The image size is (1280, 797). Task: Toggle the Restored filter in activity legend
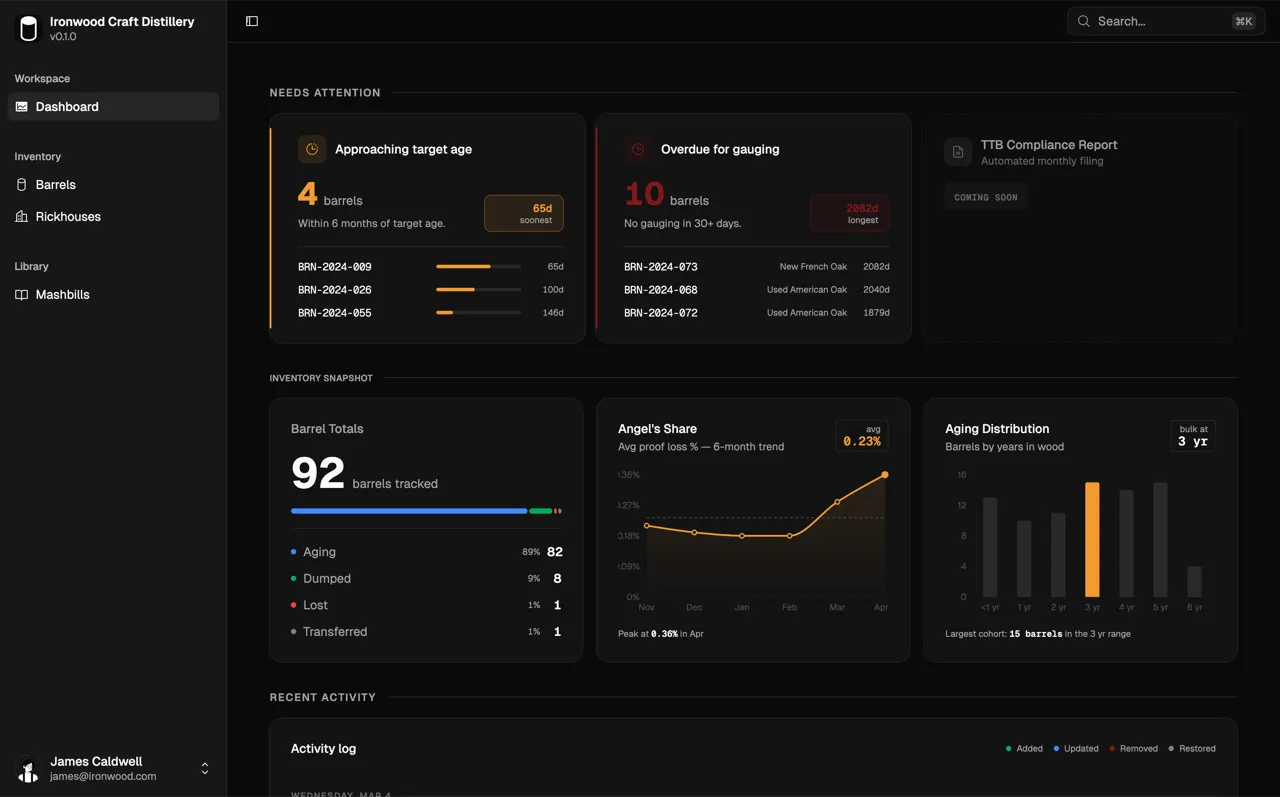(x=1191, y=748)
